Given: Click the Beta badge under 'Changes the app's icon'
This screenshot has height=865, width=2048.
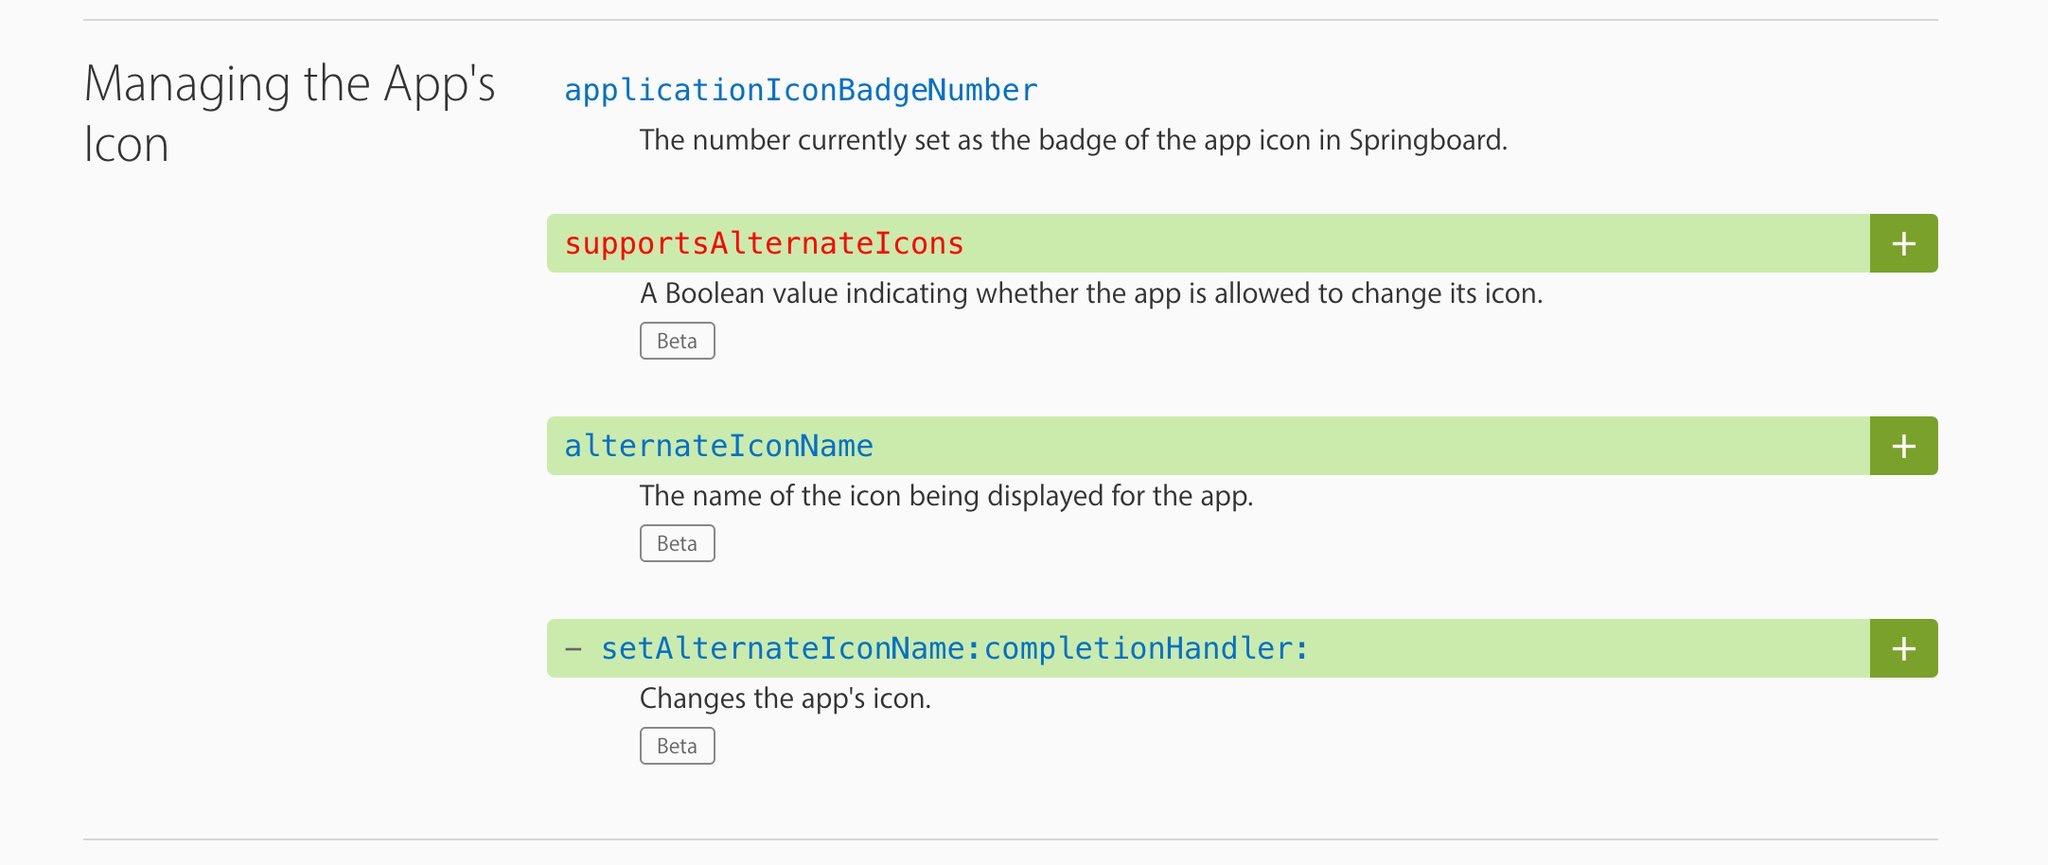Looking at the screenshot, I should [677, 746].
